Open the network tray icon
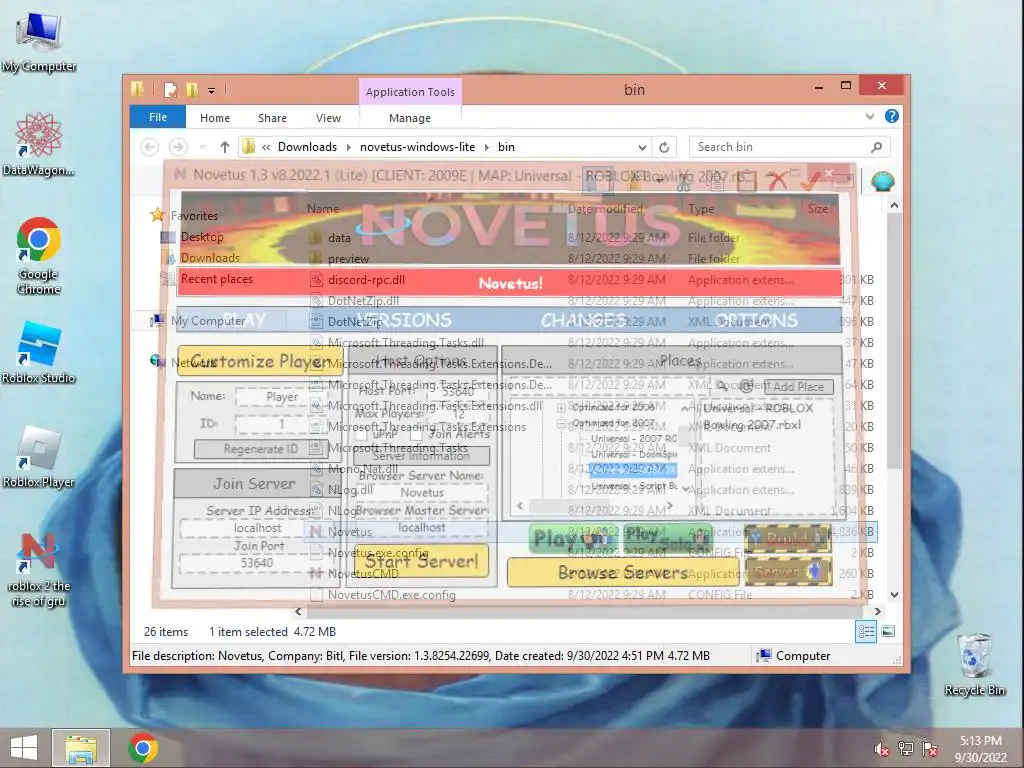Viewport: 1024px width, 768px height. (x=906, y=749)
